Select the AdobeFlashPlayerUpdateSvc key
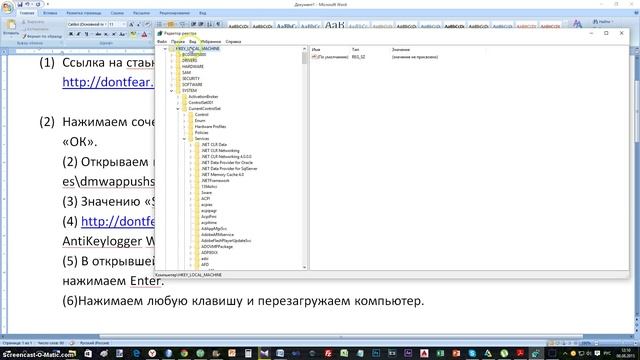Screen dimensions: 640x360 pos(226,240)
